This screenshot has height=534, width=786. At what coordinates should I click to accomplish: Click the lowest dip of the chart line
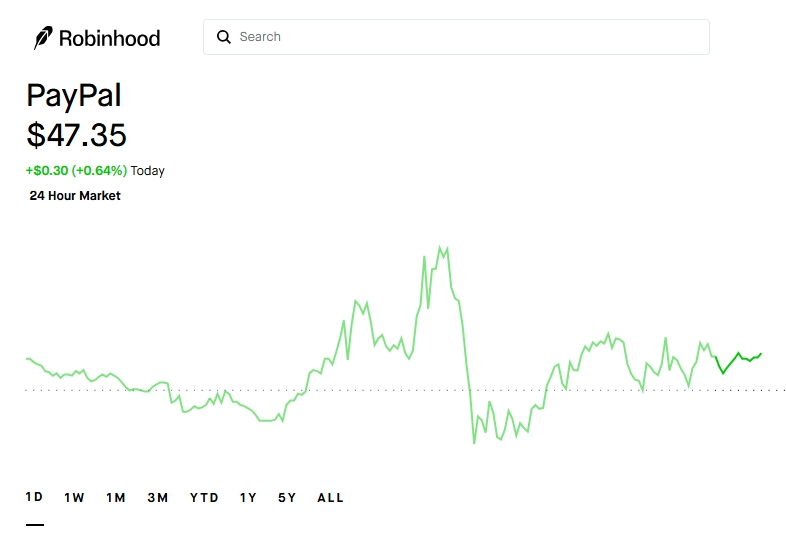(474, 442)
